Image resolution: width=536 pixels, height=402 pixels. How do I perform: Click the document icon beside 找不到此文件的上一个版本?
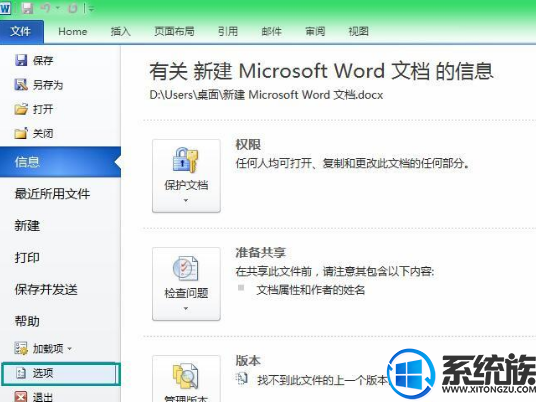pos(242,378)
